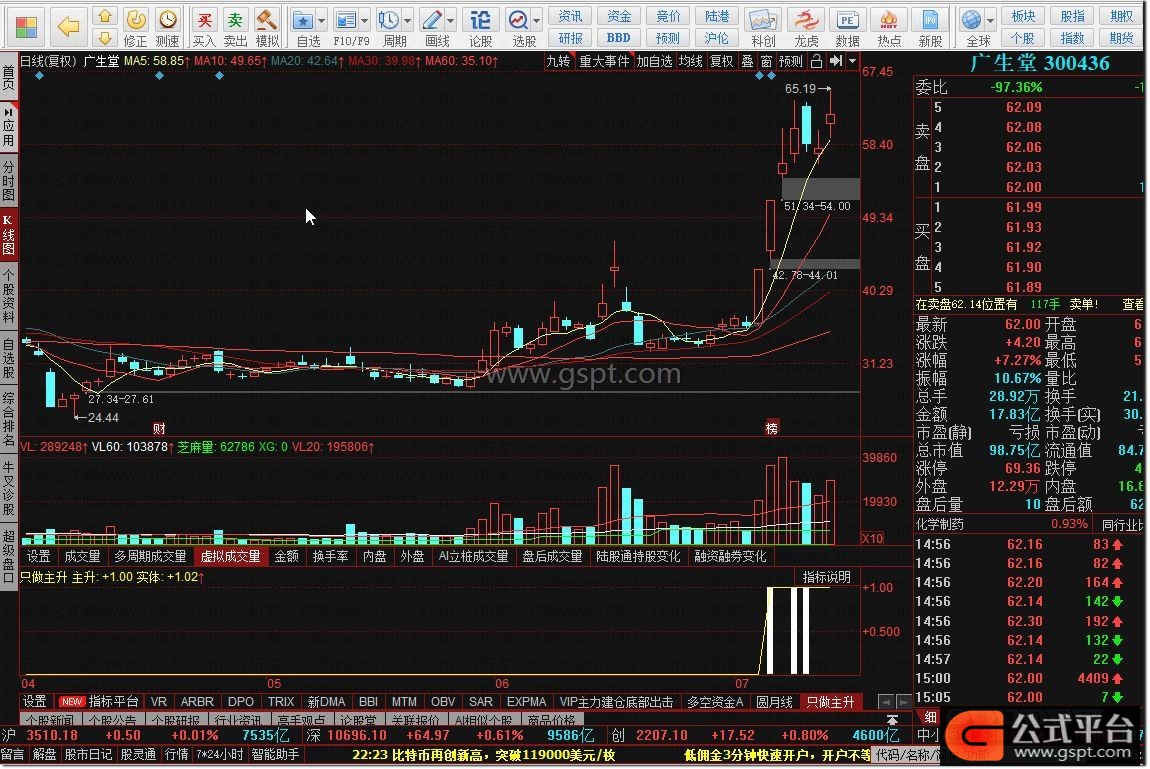
Task: Toggle 复权 price adjustment
Action: point(722,62)
